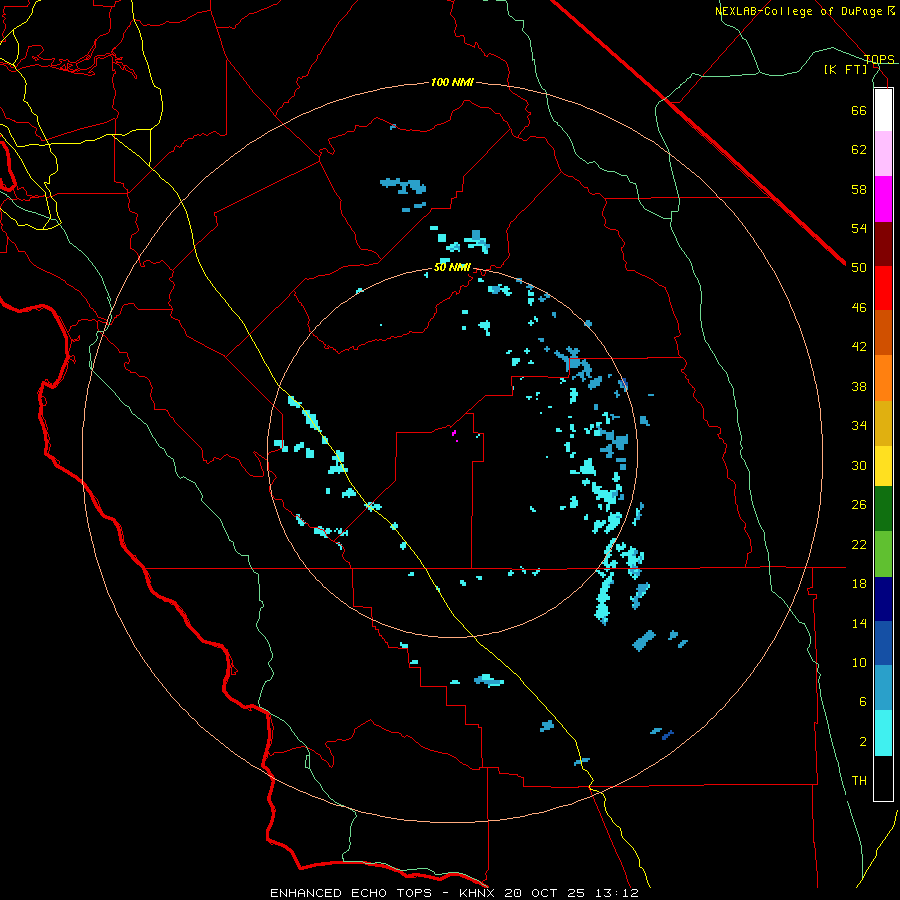Click the "TH" threshold label

859,781
